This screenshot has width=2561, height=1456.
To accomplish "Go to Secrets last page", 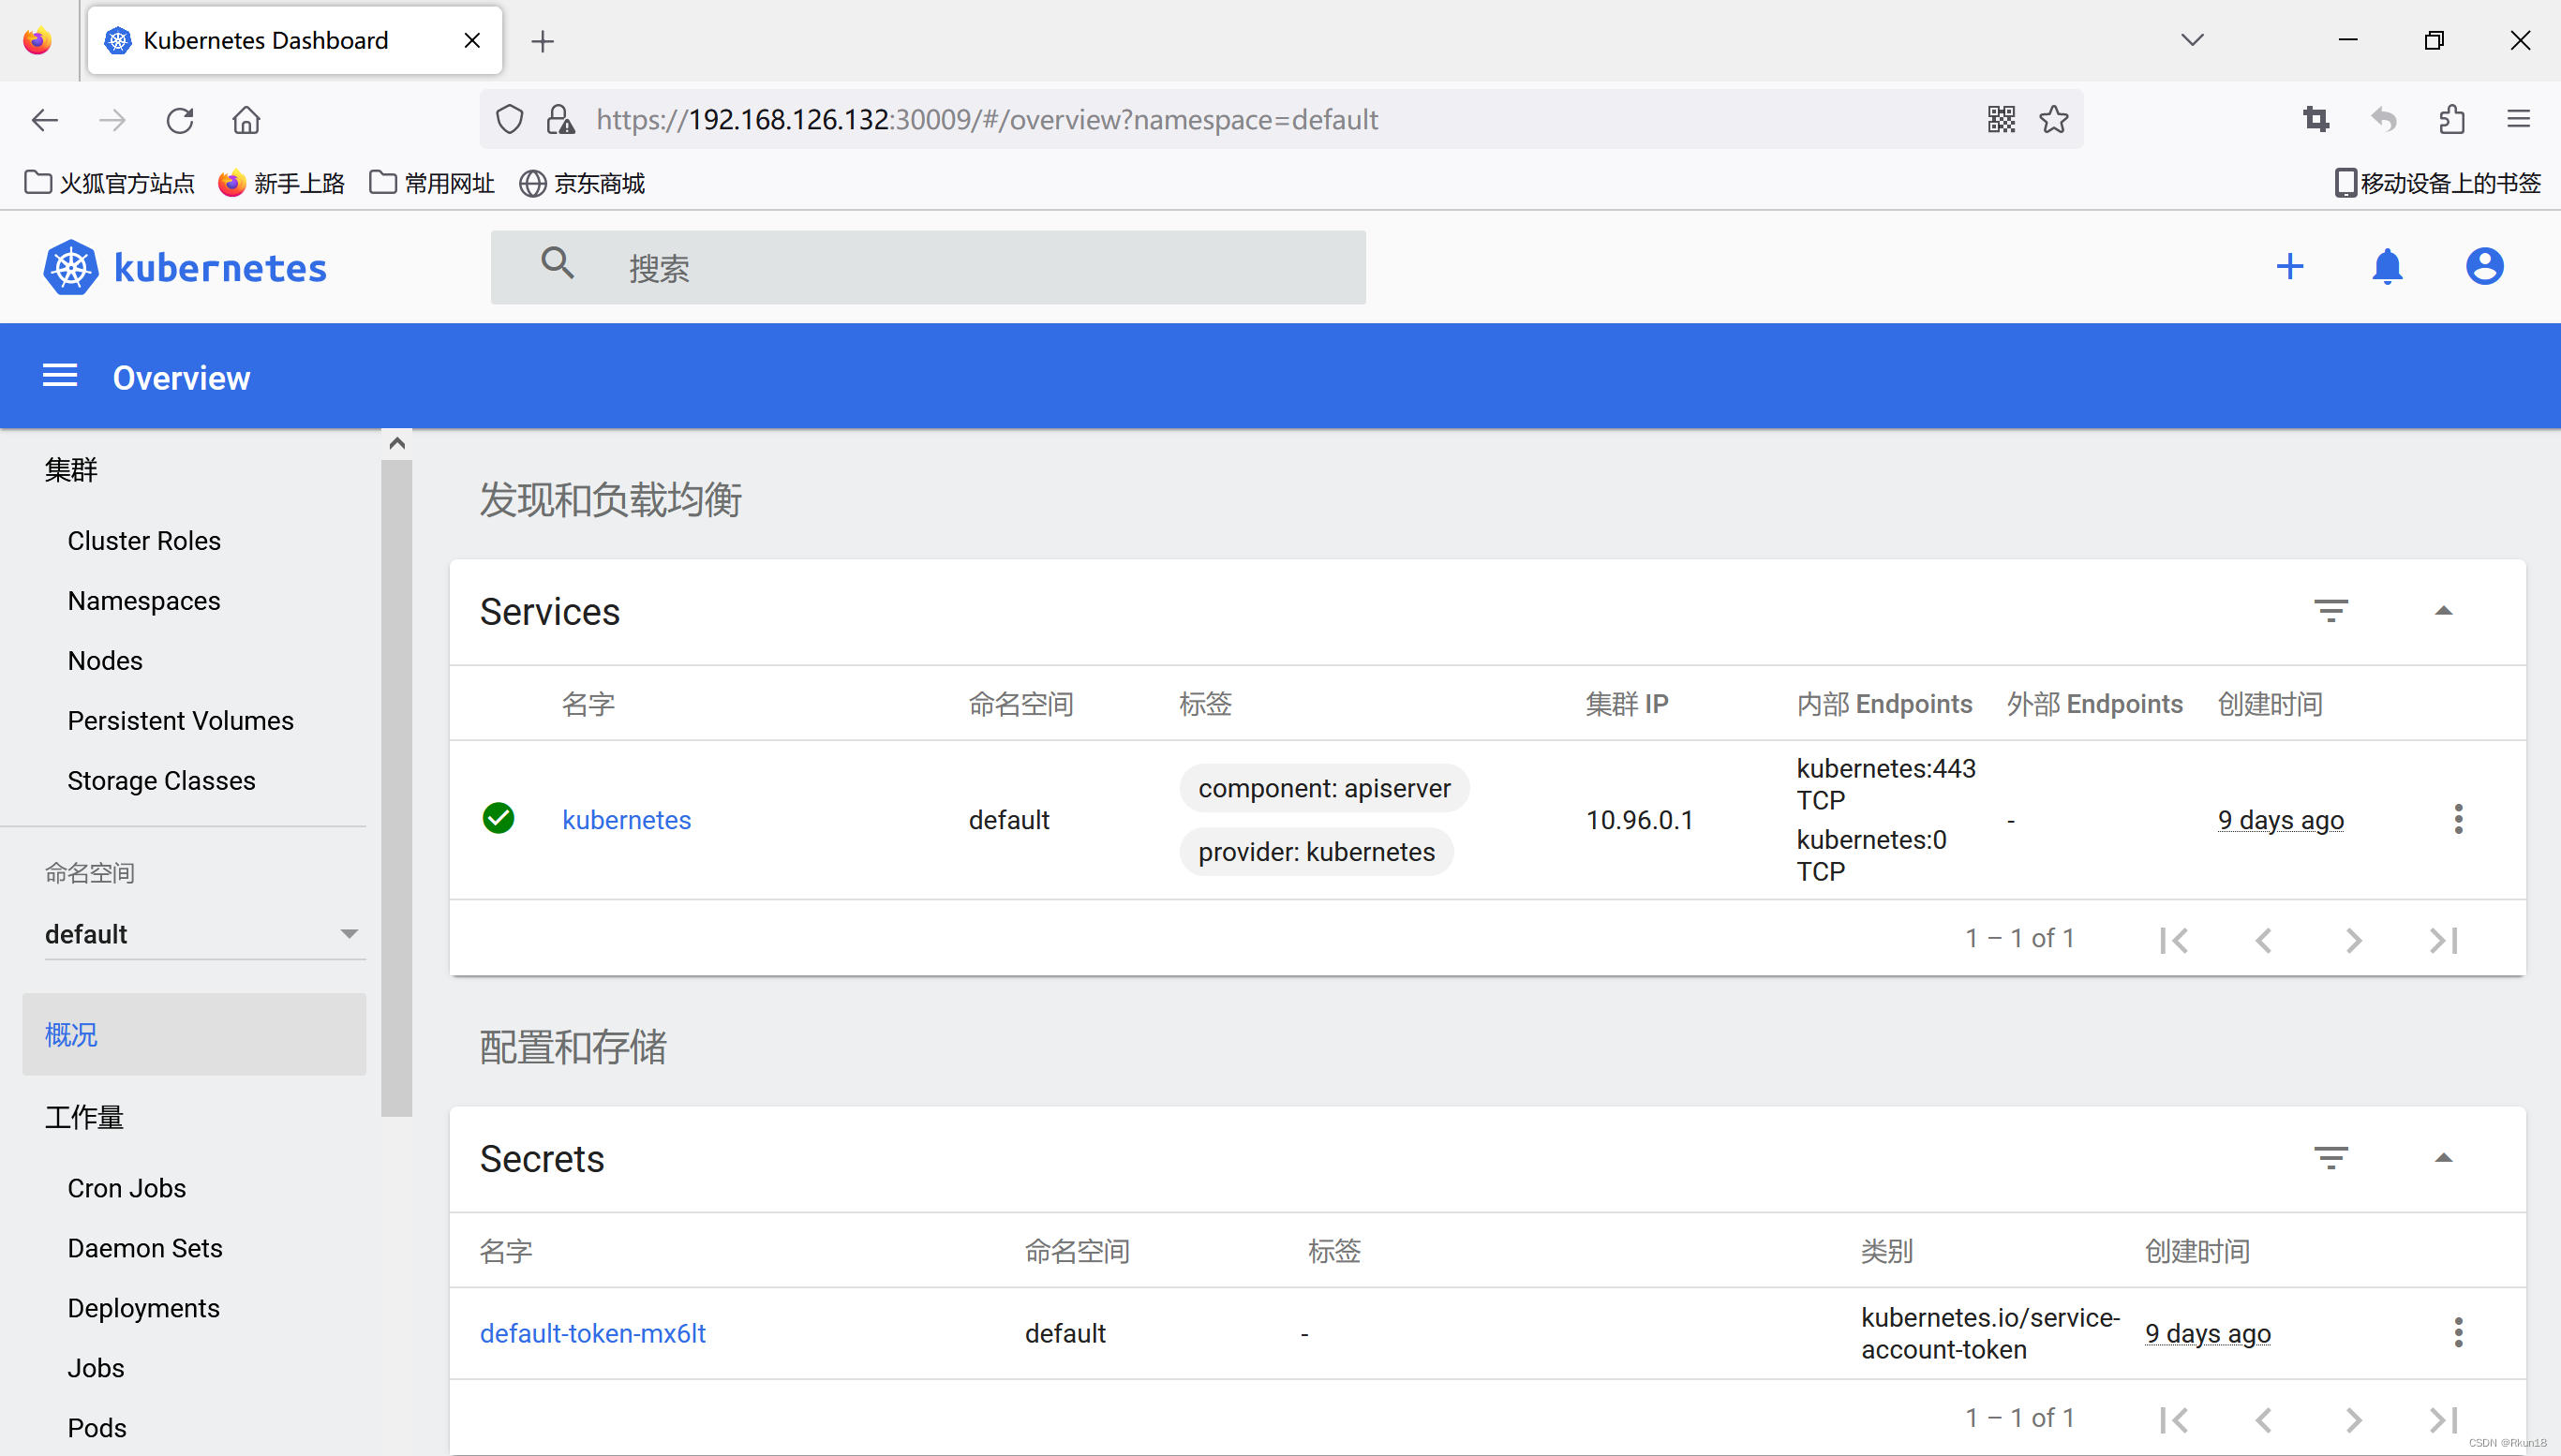I will (2443, 1419).
